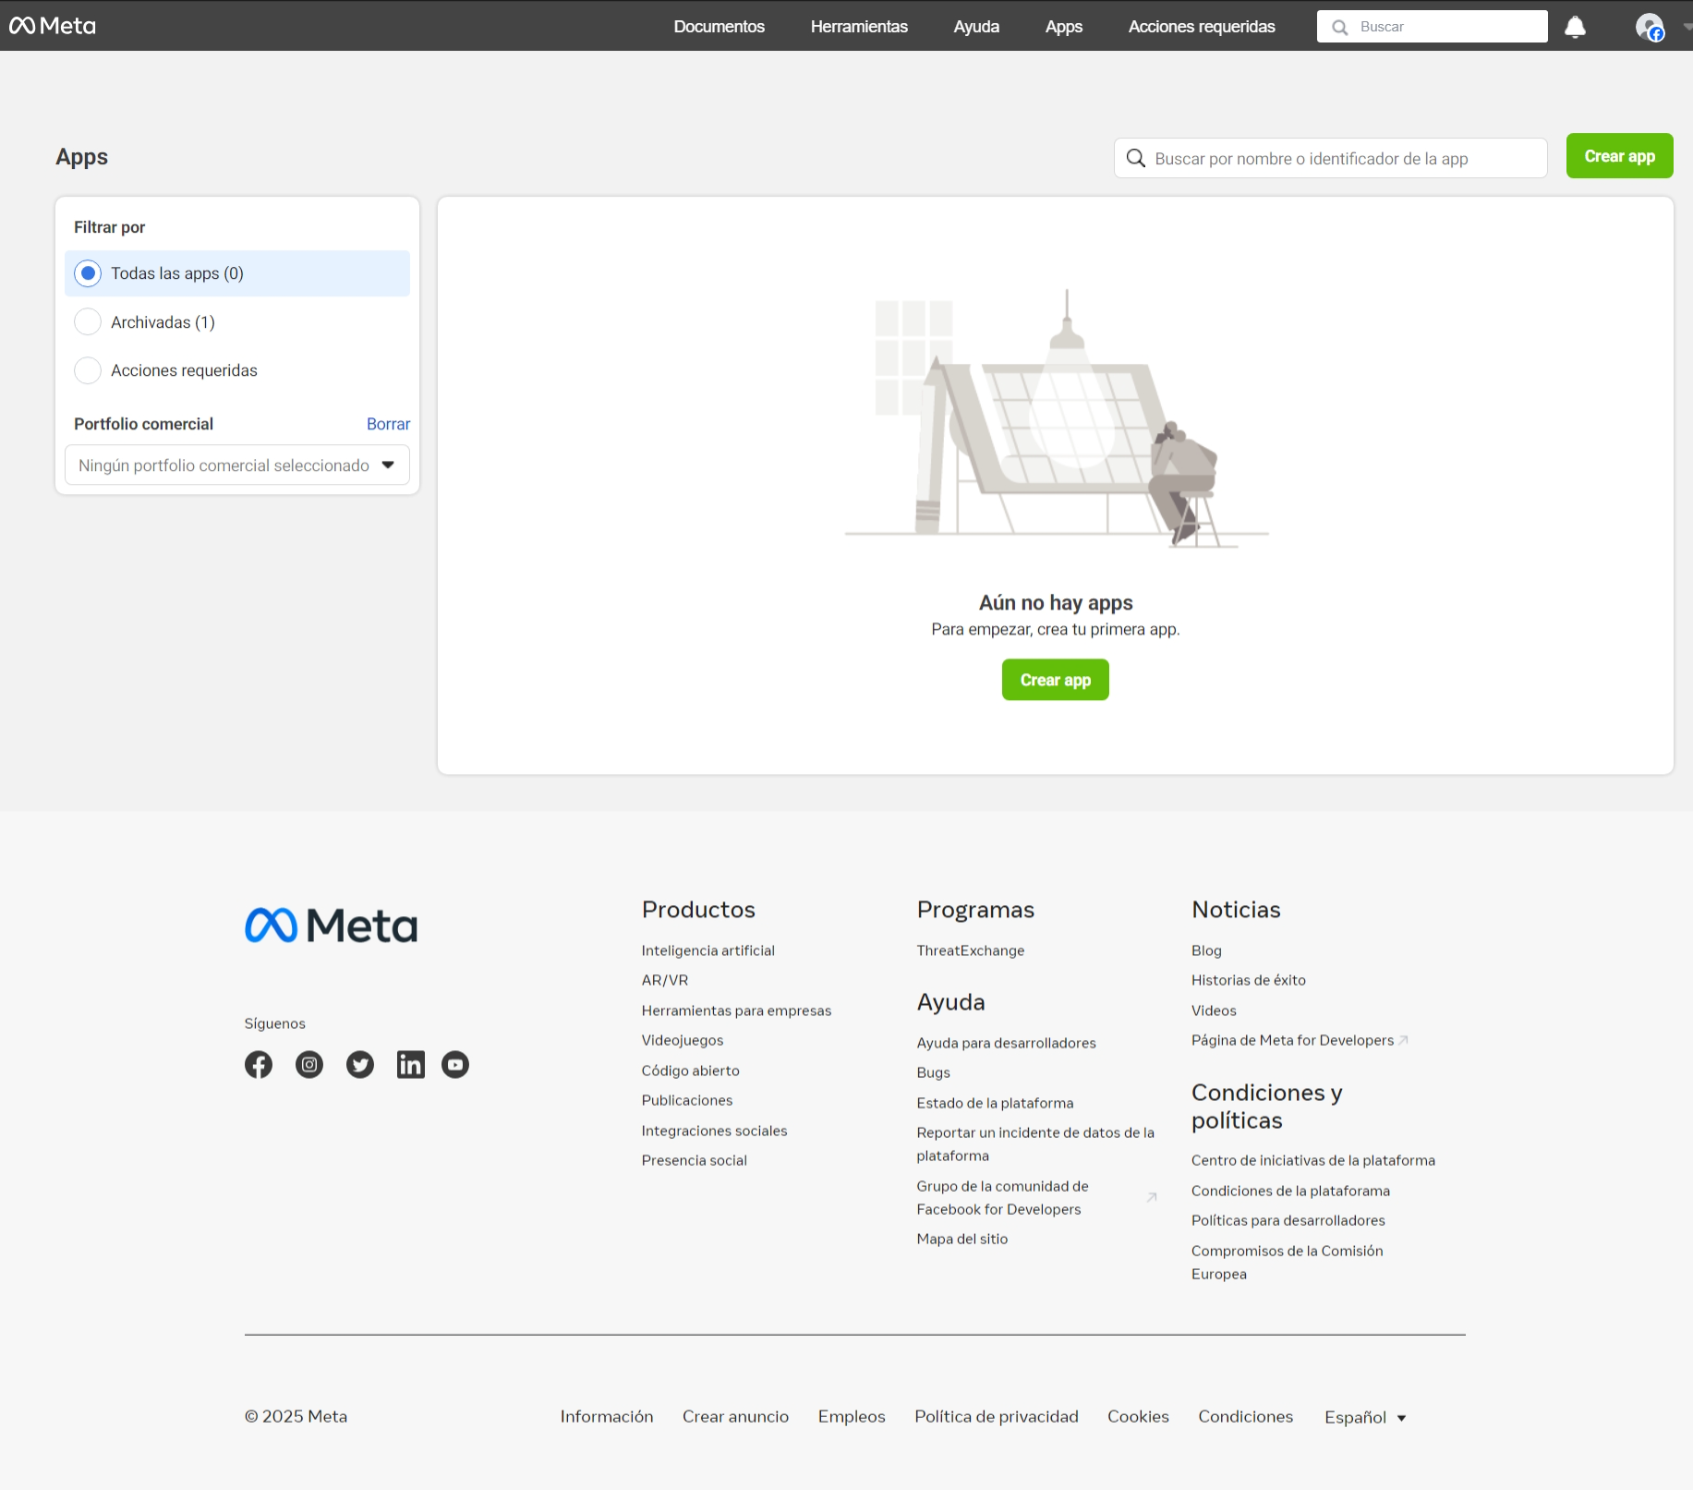Image resolution: width=1693 pixels, height=1490 pixels.
Task: Expand the account menu arrow beside avatar
Action: click(x=1686, y=27)
